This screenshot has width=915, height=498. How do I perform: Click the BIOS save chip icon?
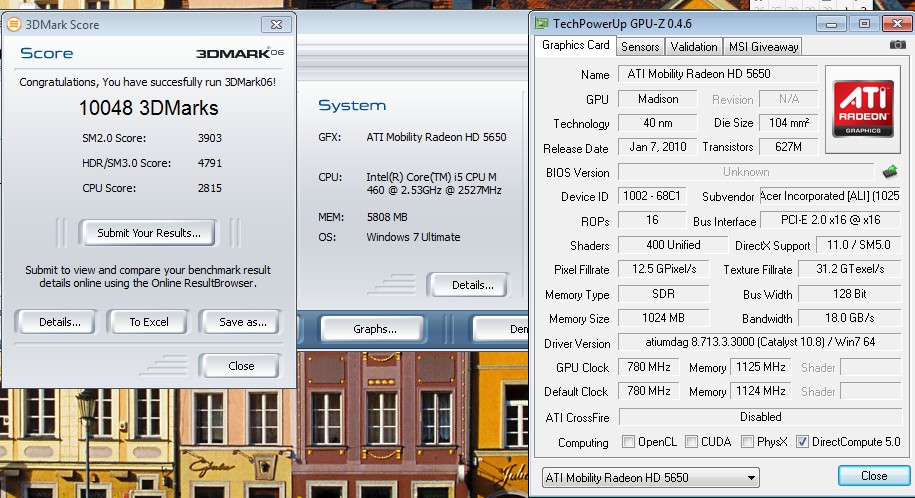pos(889,172)
